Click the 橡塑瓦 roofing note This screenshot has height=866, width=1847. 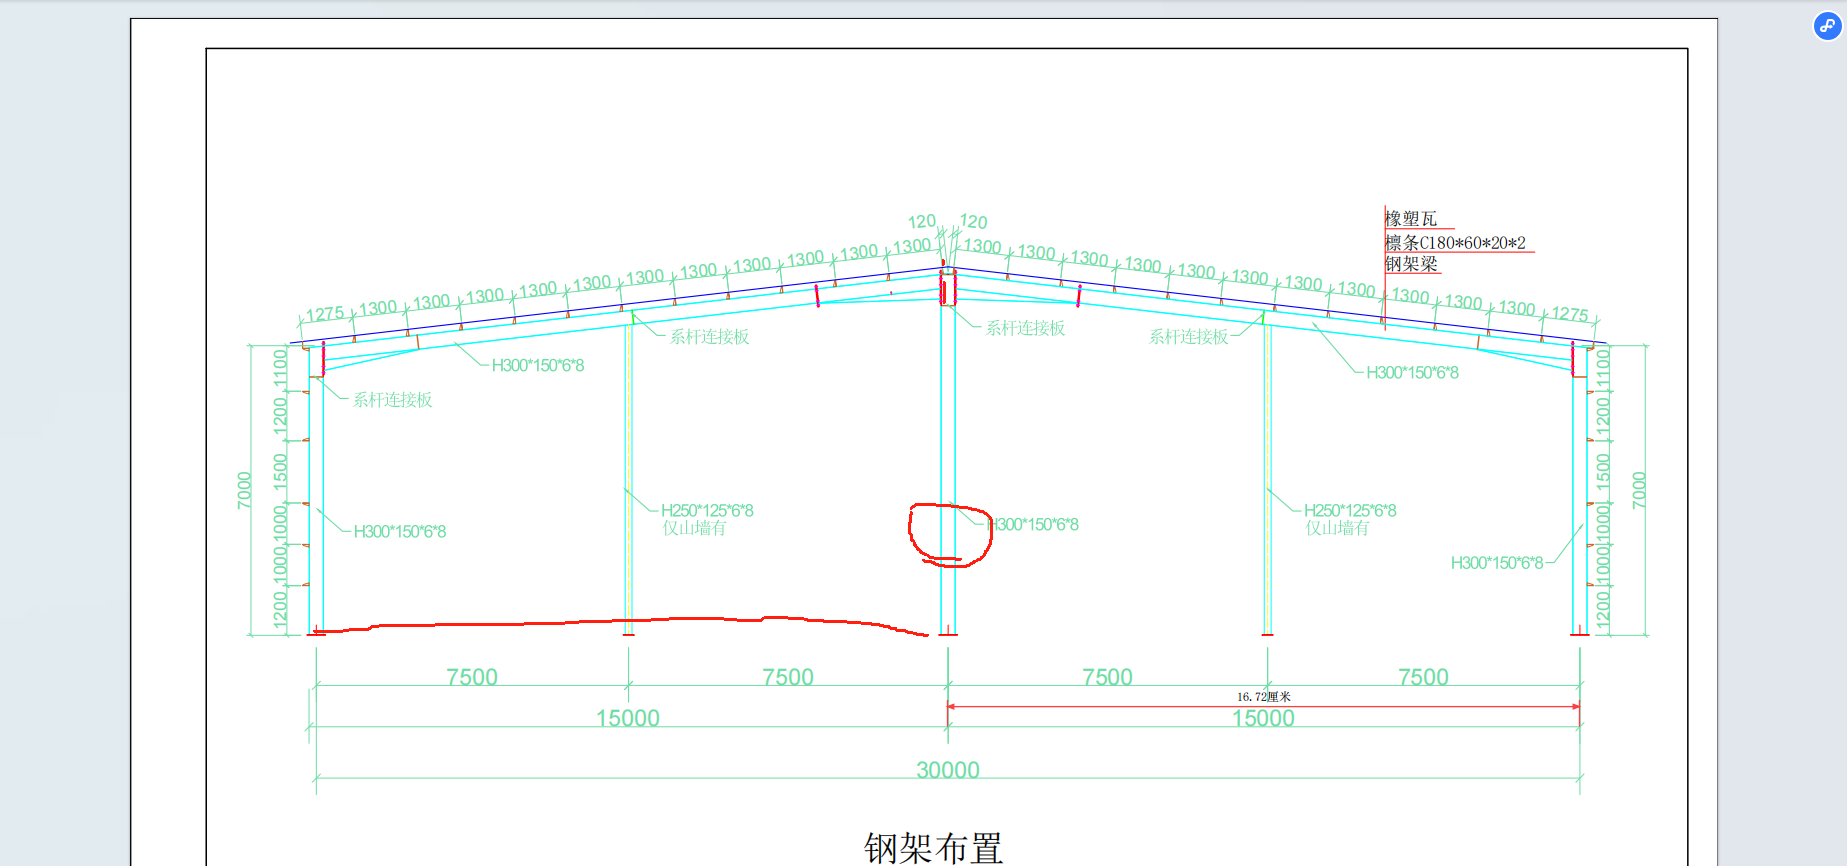[1410, 219]
